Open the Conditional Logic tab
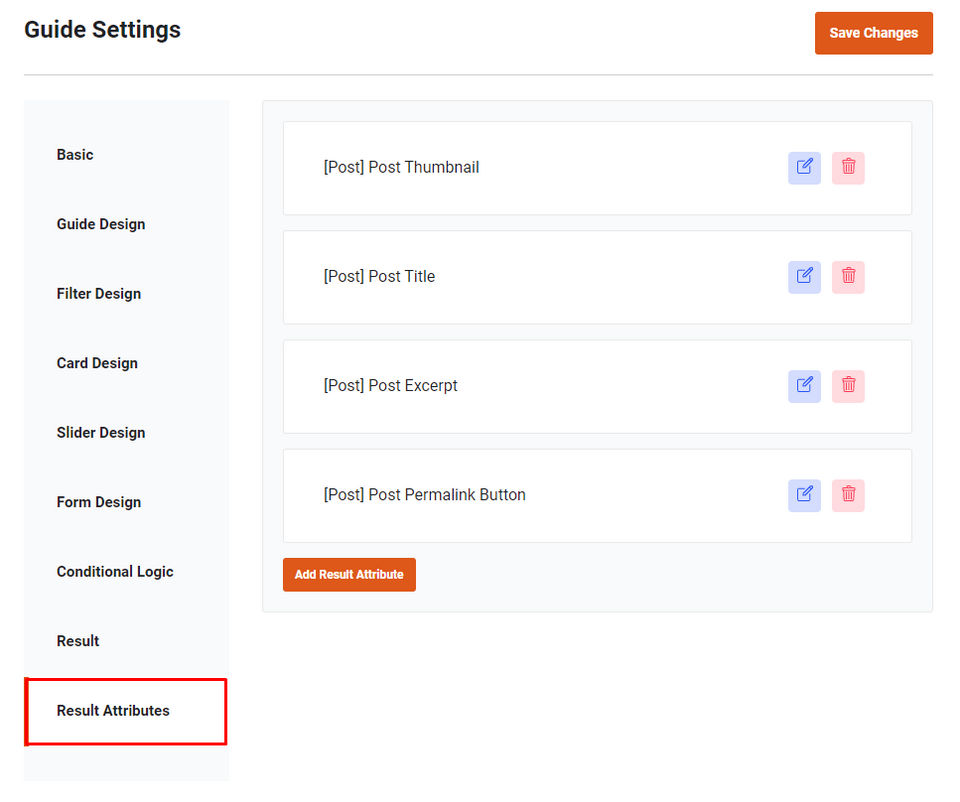The width and height of the screenshot is (960, 802). click(115, 572)
